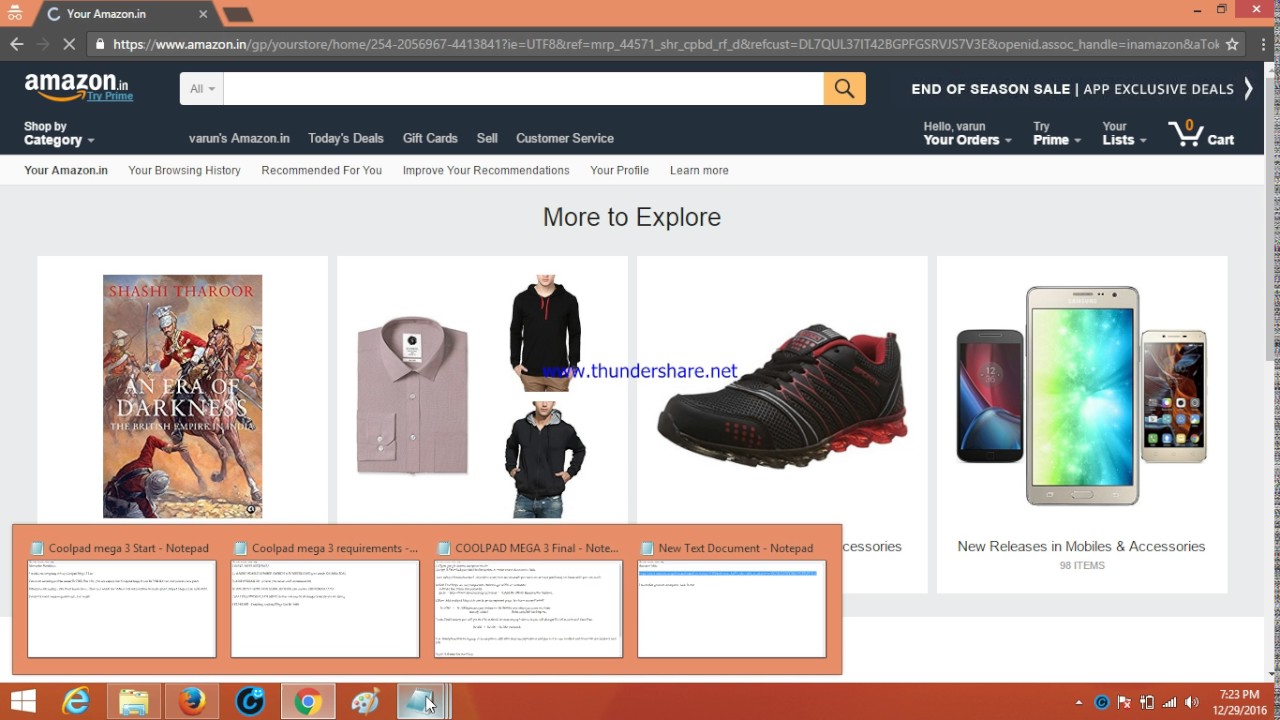Open Improve Your Recommendations
Image resolution: width=1280 pixels, height=720 pixels.
pos(486,170)
